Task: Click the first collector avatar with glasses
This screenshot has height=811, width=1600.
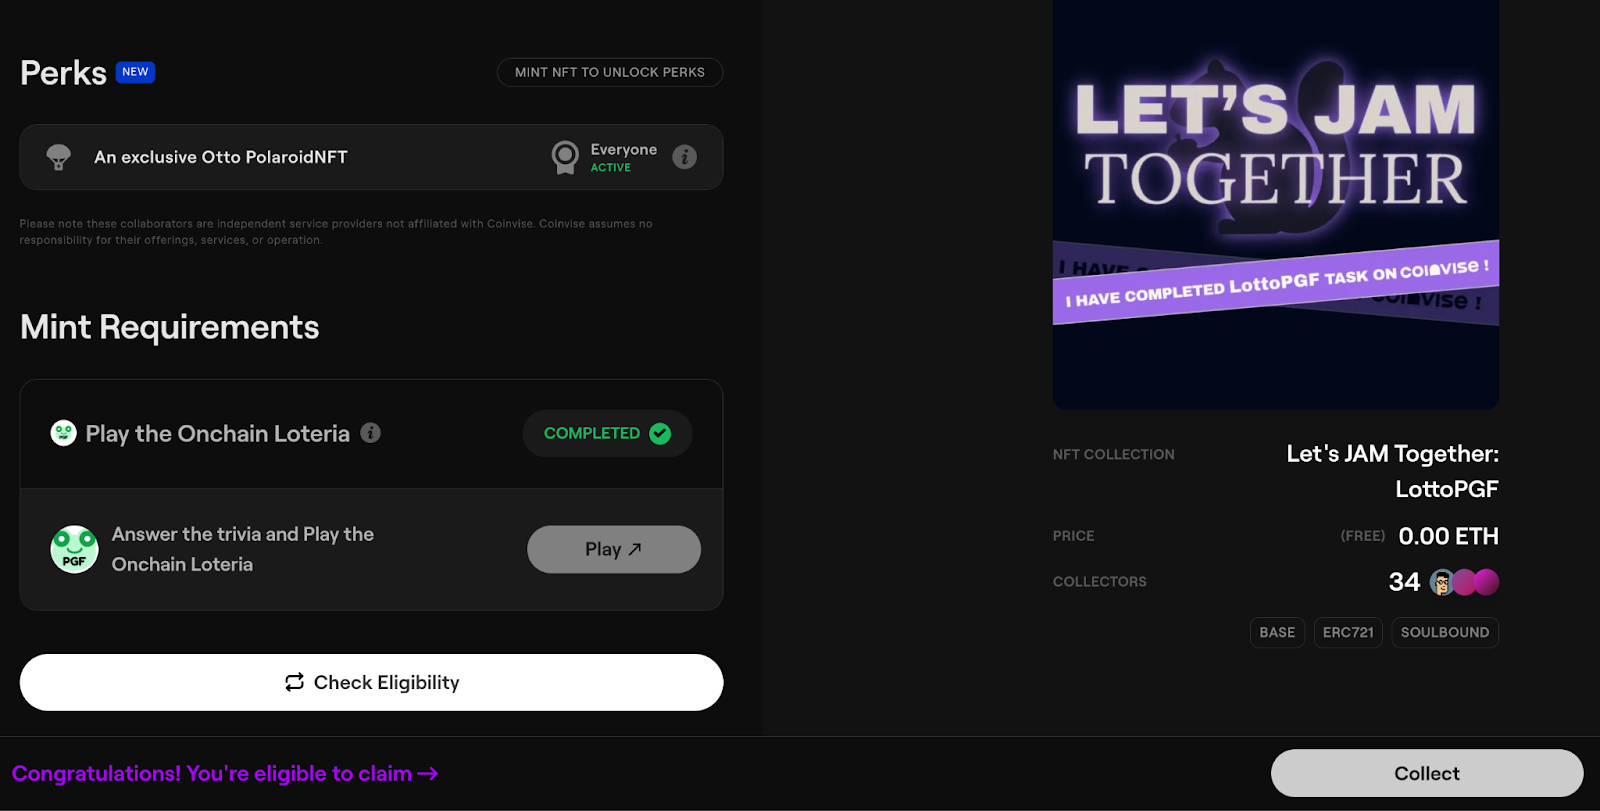Action: (x=1441, y=582)
